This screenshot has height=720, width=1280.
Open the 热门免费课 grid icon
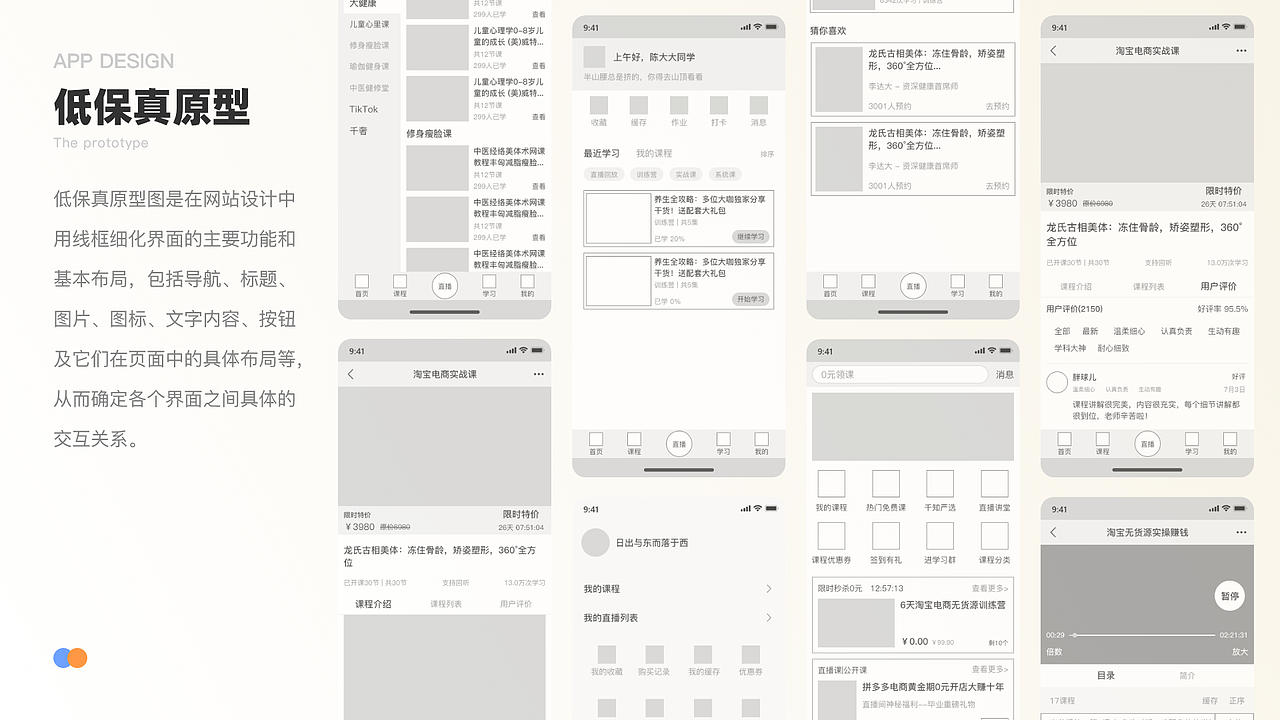pyautogui.click(x=886, y=484)
